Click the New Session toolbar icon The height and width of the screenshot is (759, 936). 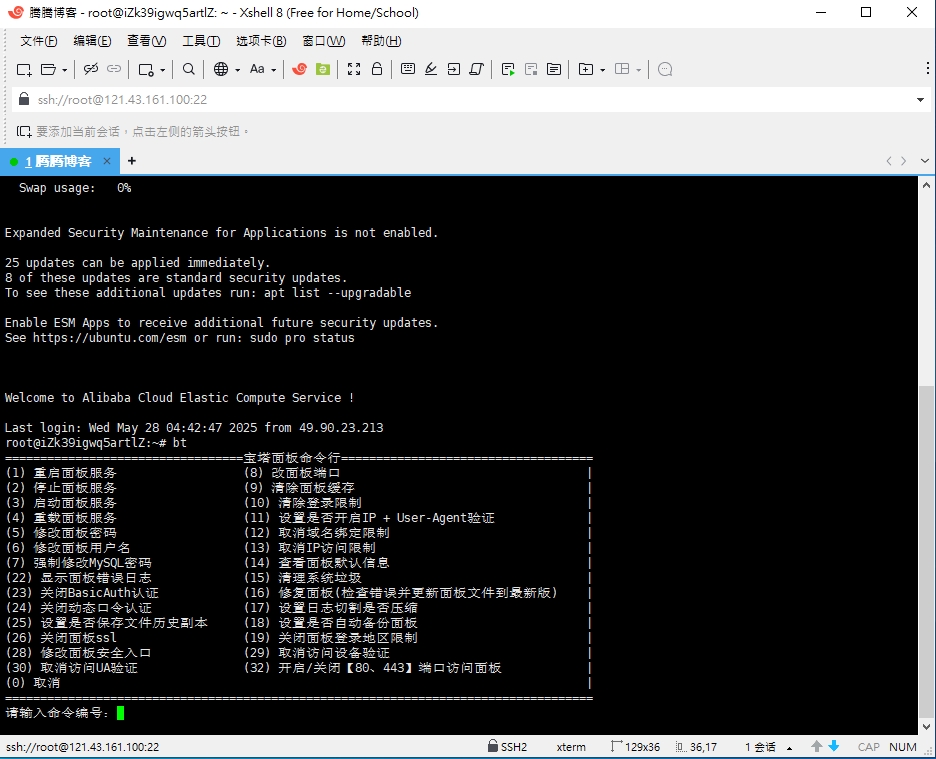[x=24, y=69]
